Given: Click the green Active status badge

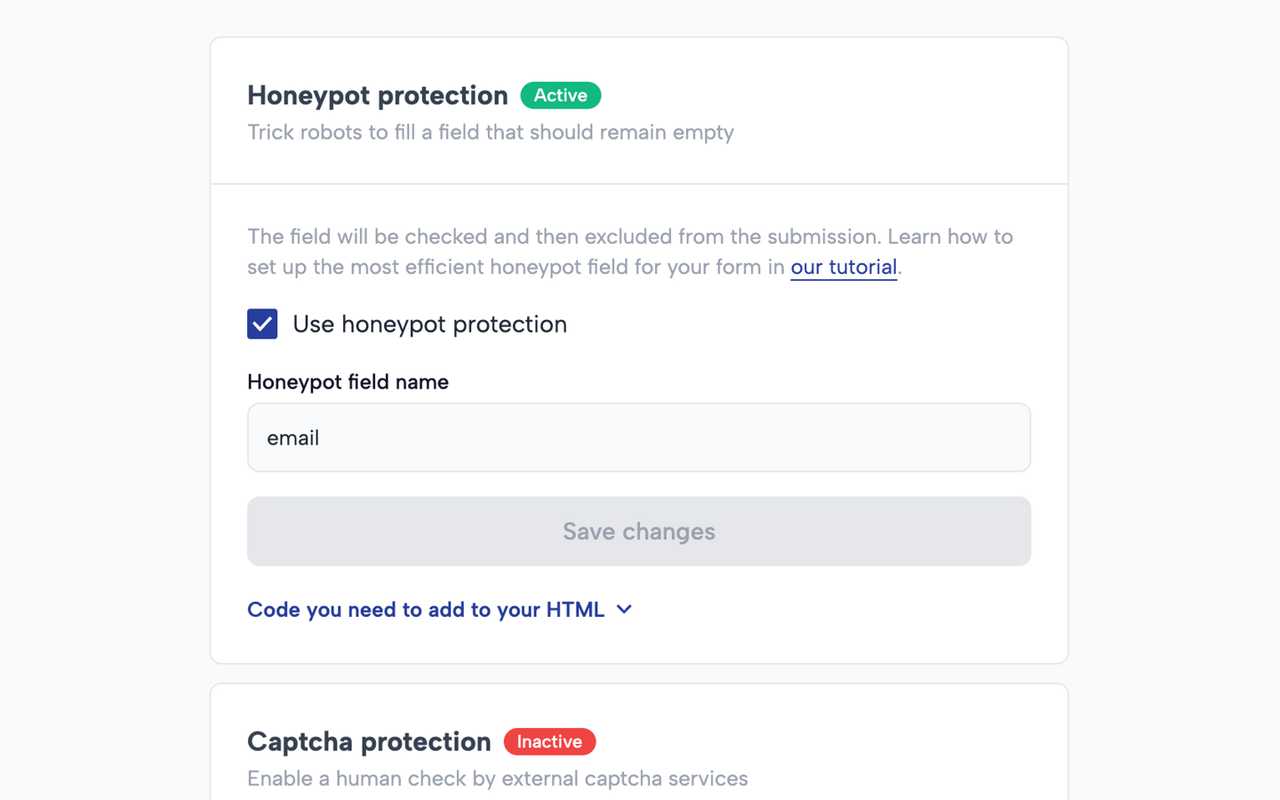Looking at the screenshot, I should click(560, 95).
